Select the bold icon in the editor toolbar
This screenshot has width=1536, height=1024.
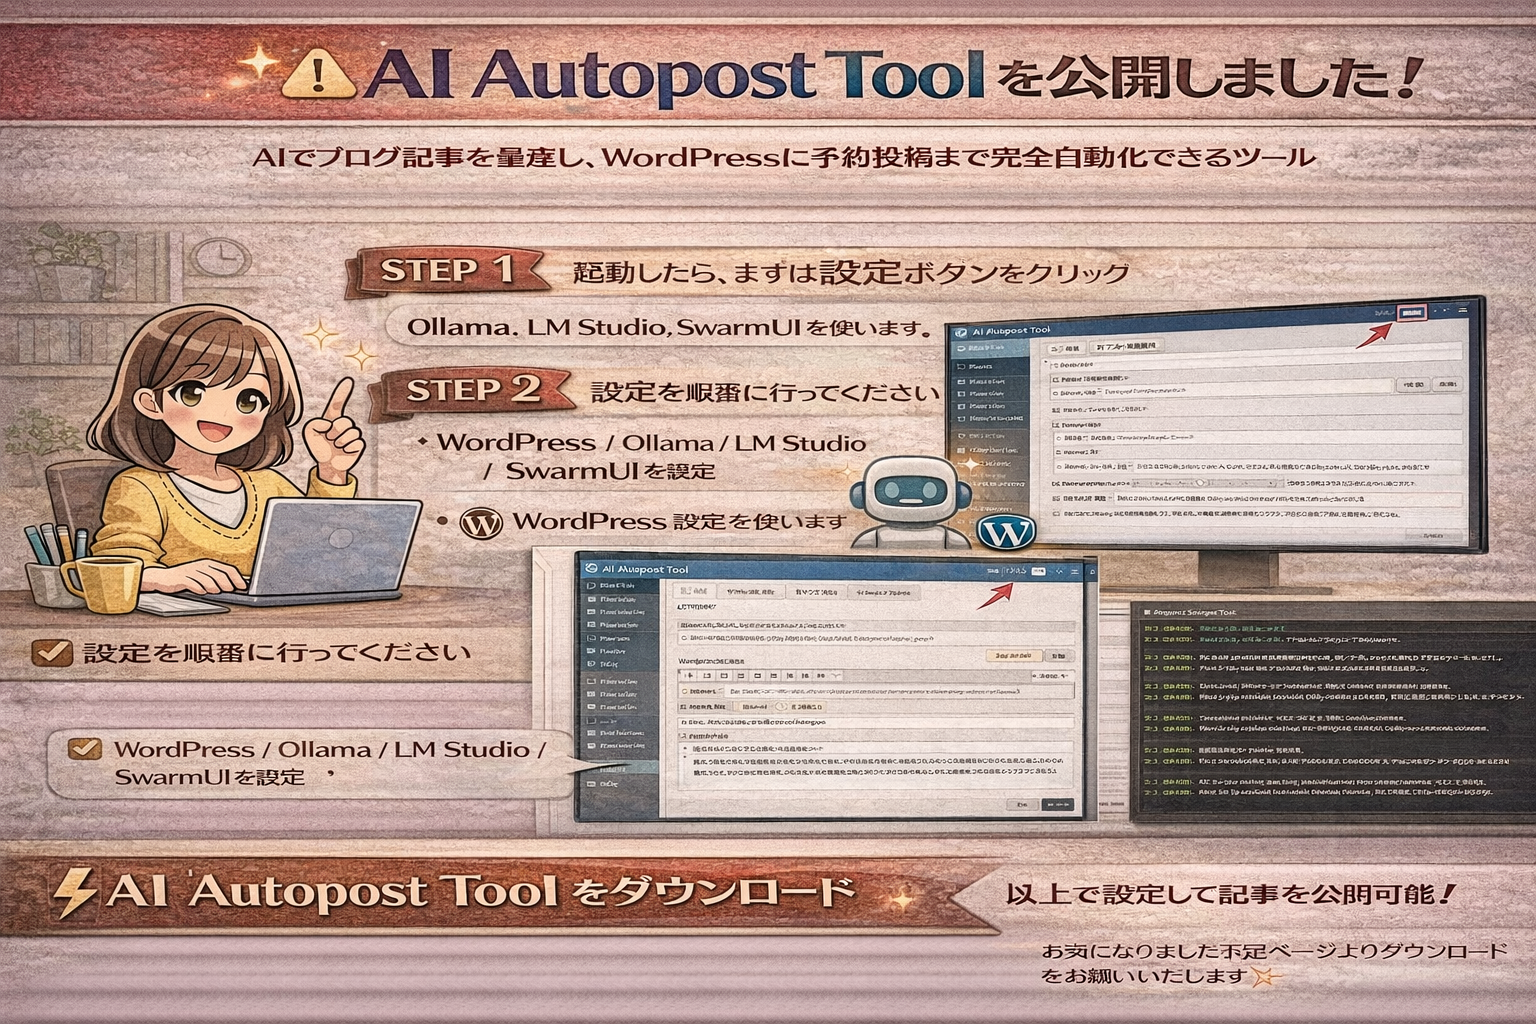click(x=690, y=675)
